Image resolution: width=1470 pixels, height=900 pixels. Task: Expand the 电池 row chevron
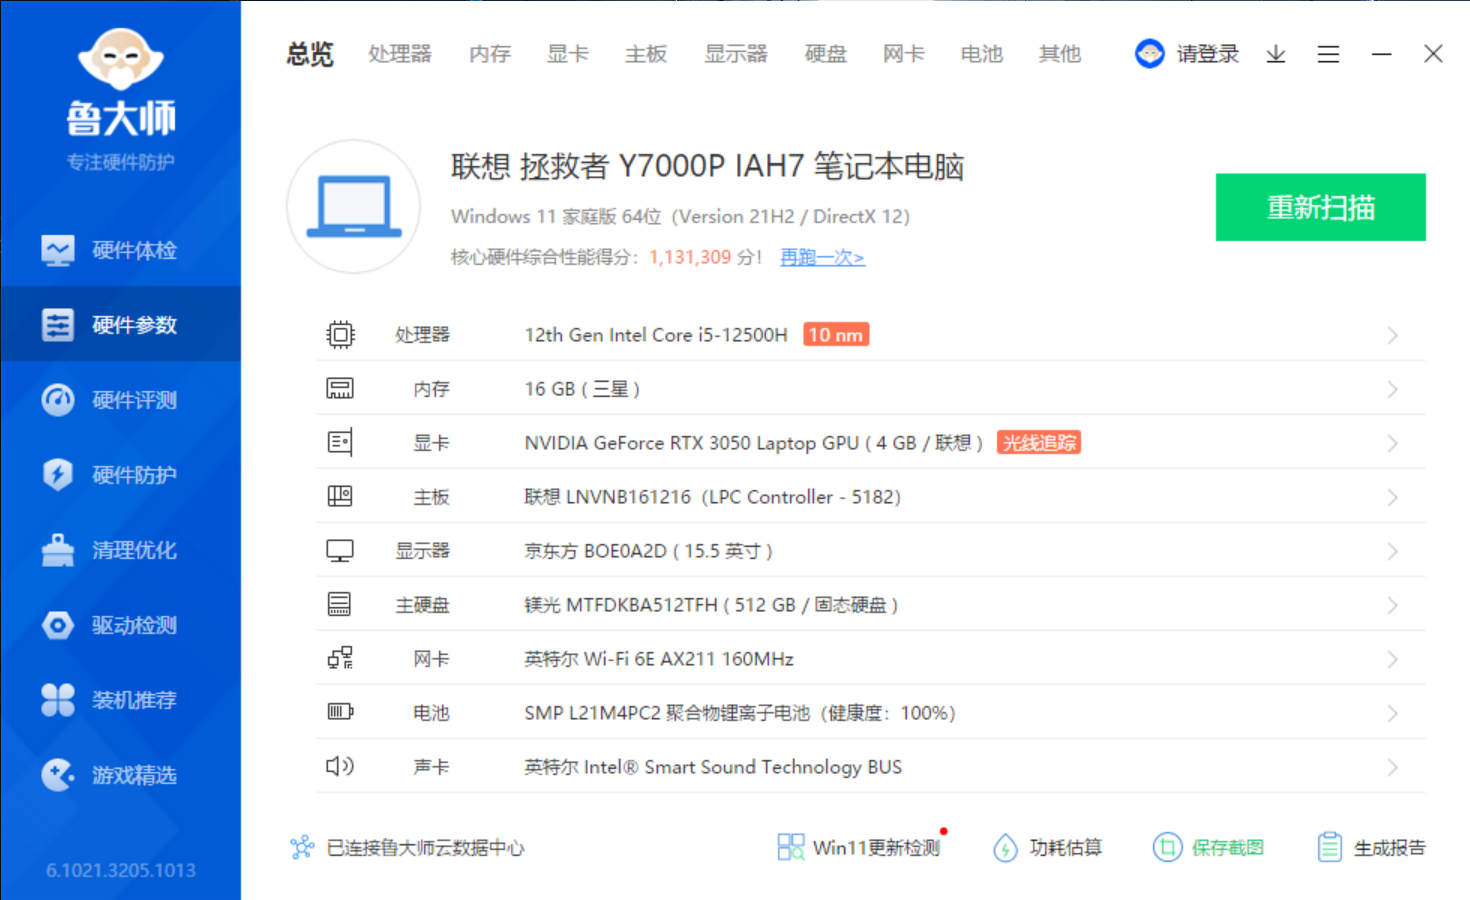pyautogui.click(x=1392, y=713)
